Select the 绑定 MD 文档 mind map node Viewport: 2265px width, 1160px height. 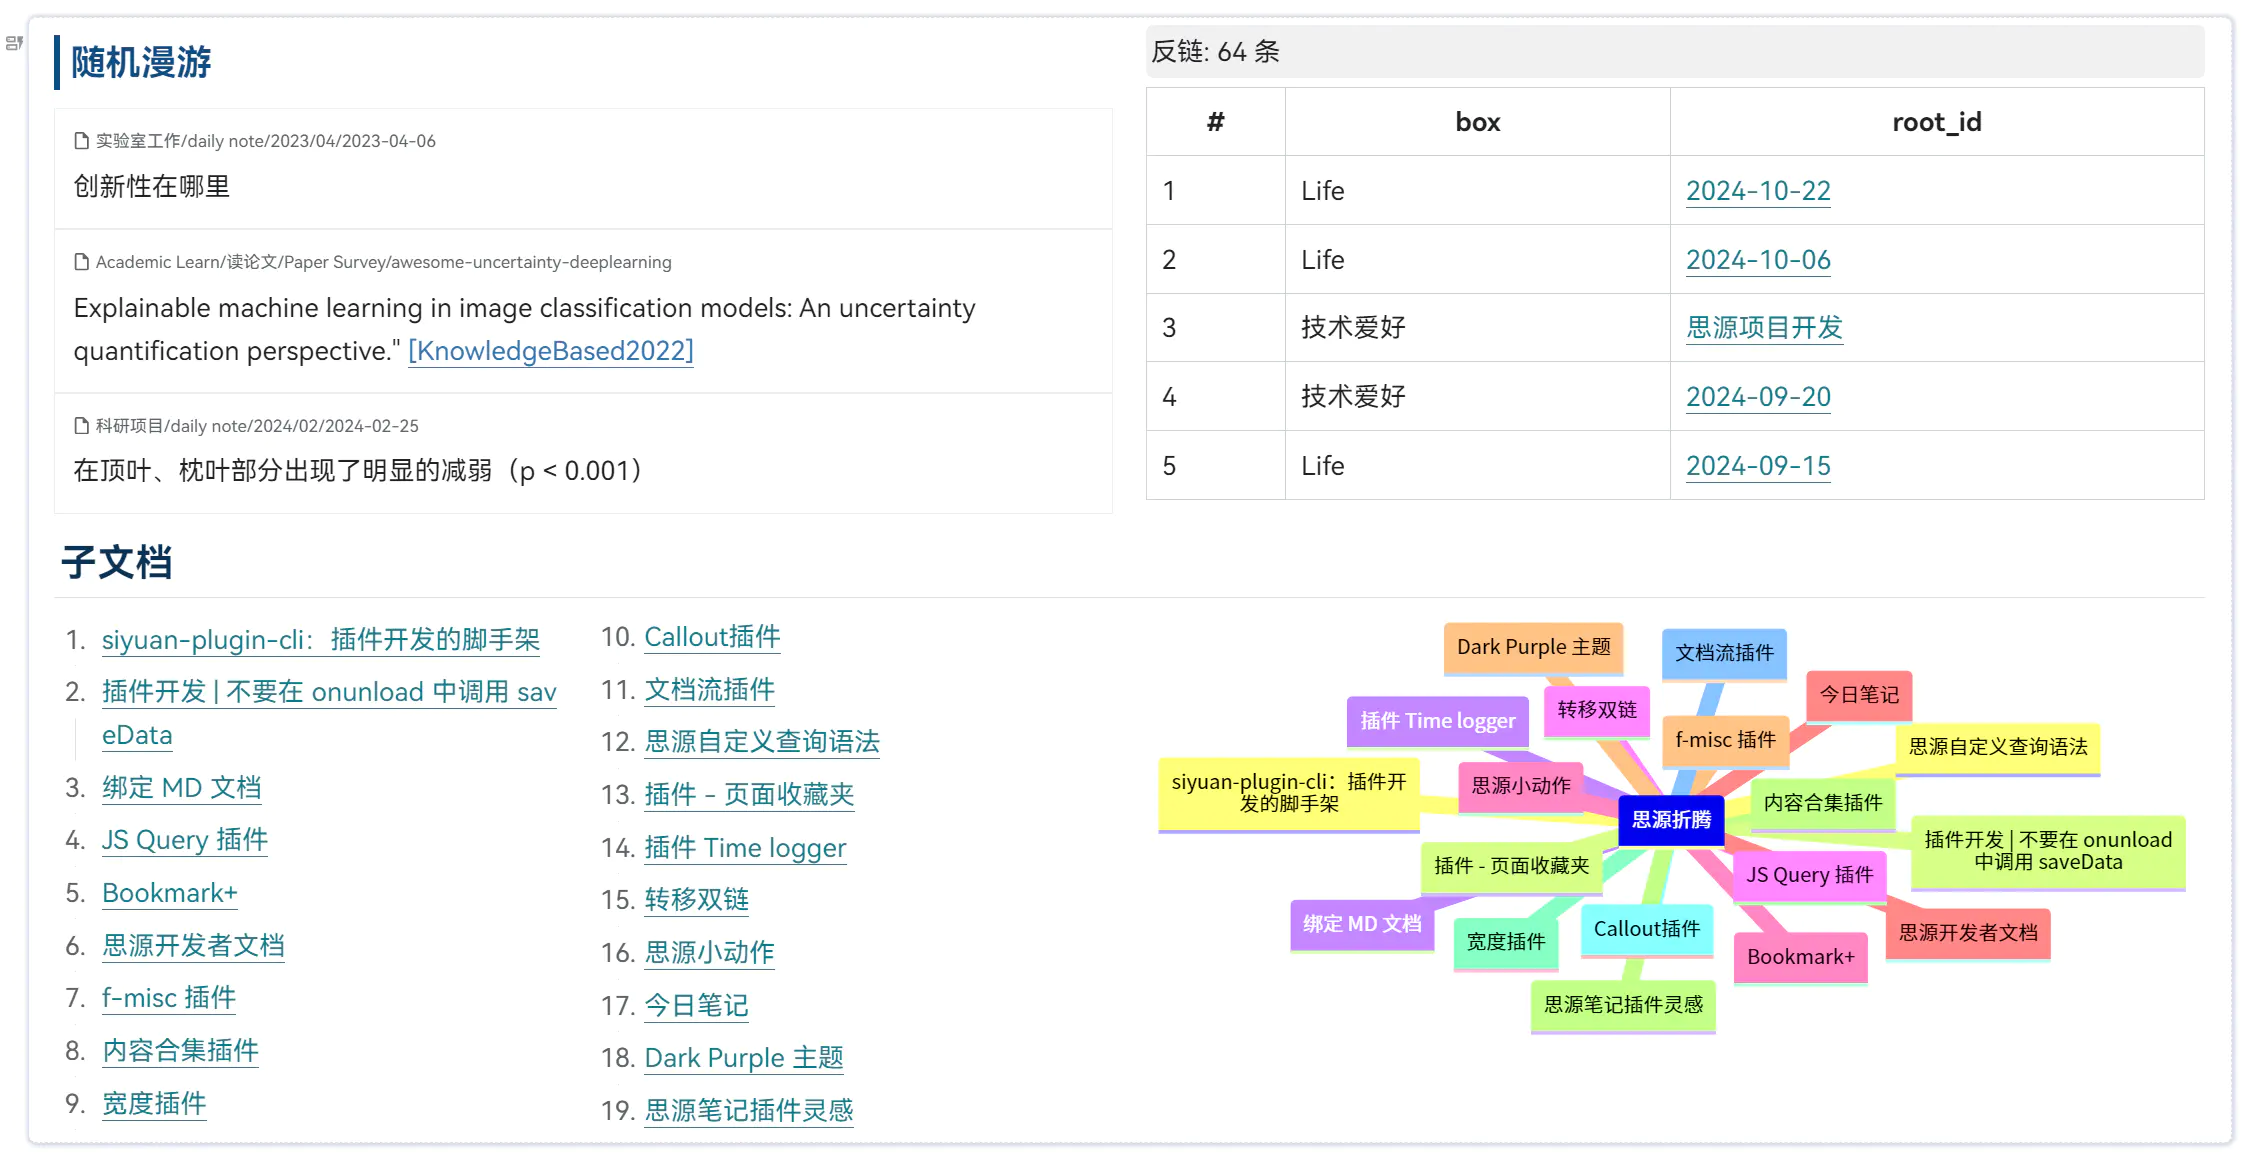(x=1361, y=924)
